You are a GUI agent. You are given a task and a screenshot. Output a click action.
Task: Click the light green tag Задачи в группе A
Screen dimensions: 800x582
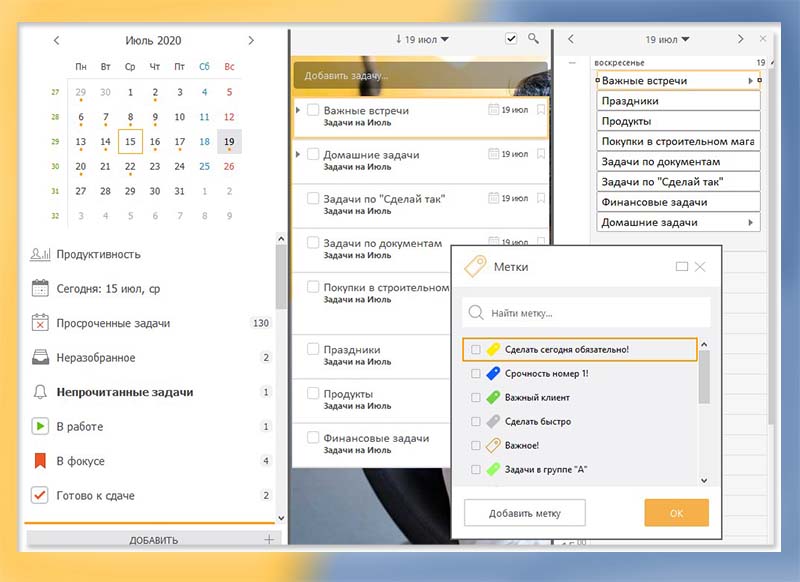click(493, 469)
